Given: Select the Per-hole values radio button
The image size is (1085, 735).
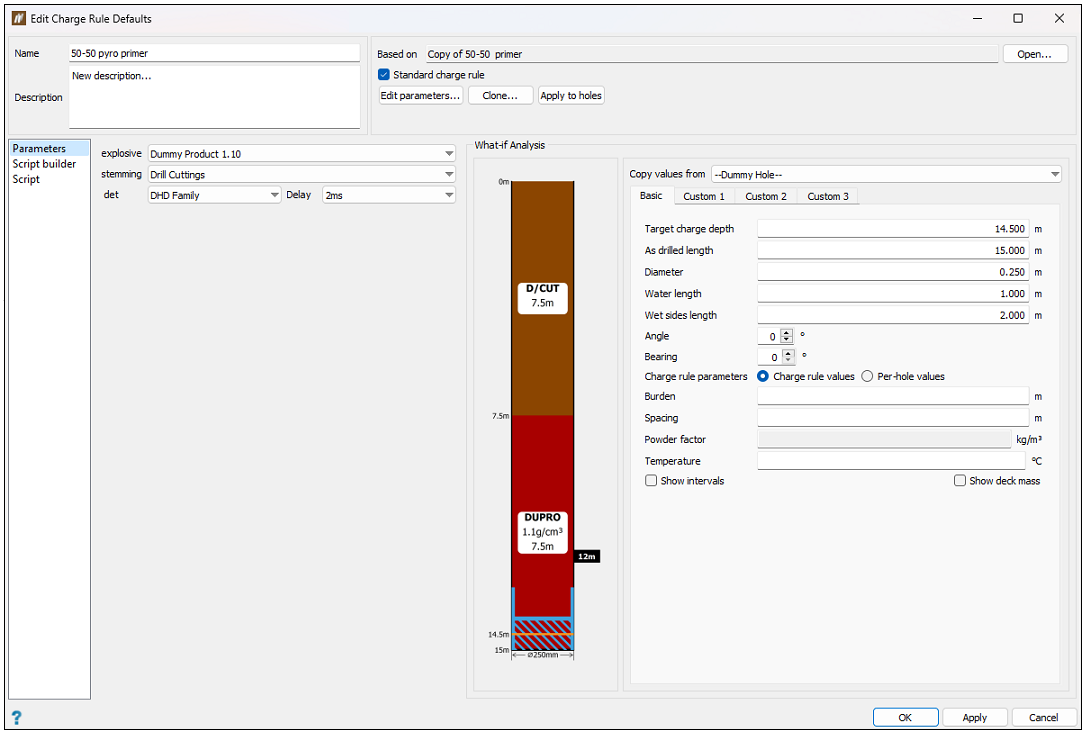Looking at the screenshot, I should point(867,377).
